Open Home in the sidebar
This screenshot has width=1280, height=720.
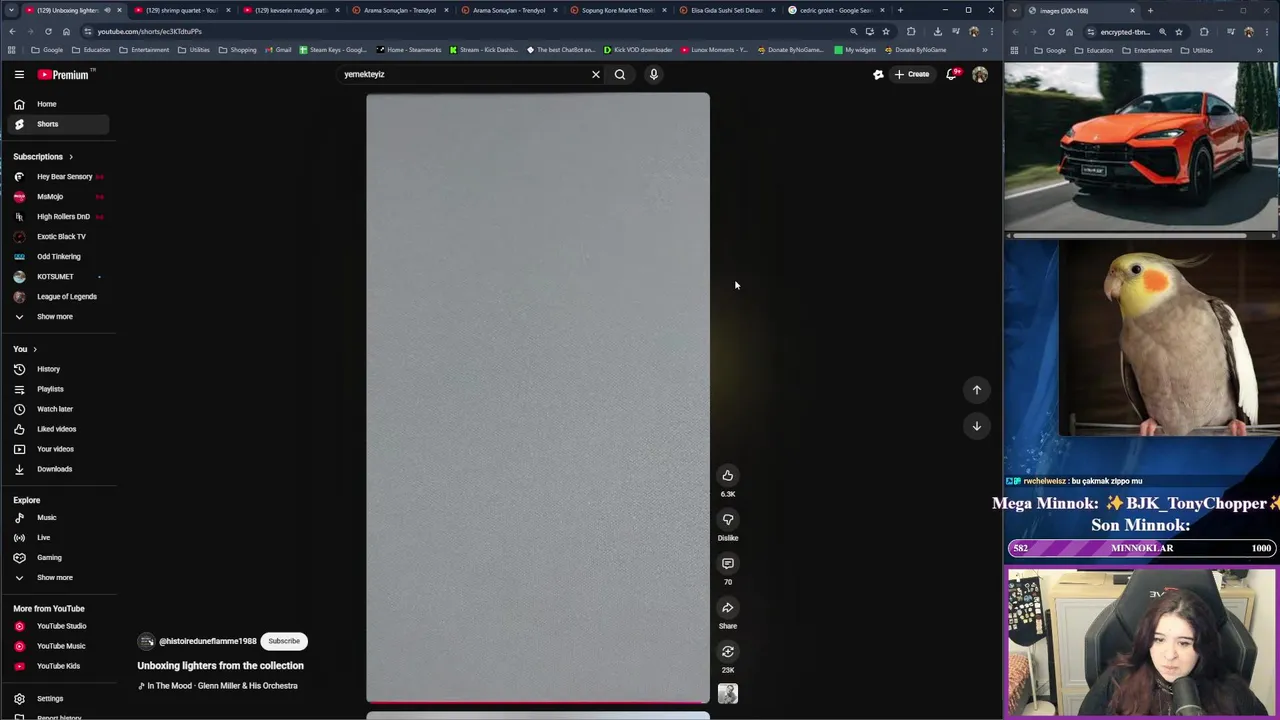tap(60, 104)
